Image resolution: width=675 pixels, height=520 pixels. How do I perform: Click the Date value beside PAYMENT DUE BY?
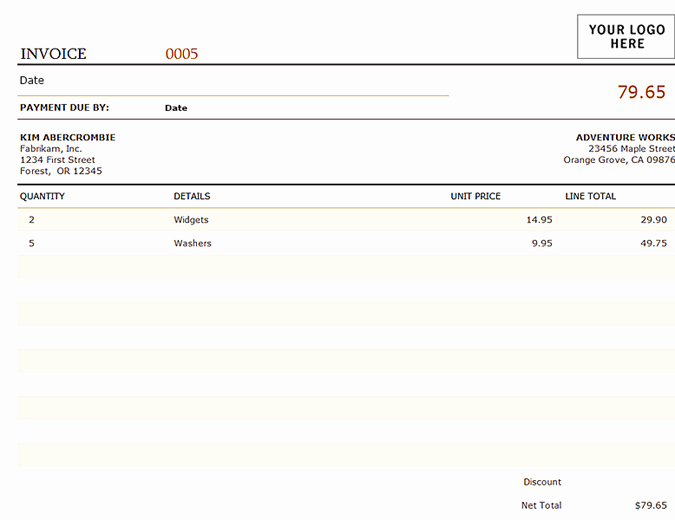pos(176,108)
